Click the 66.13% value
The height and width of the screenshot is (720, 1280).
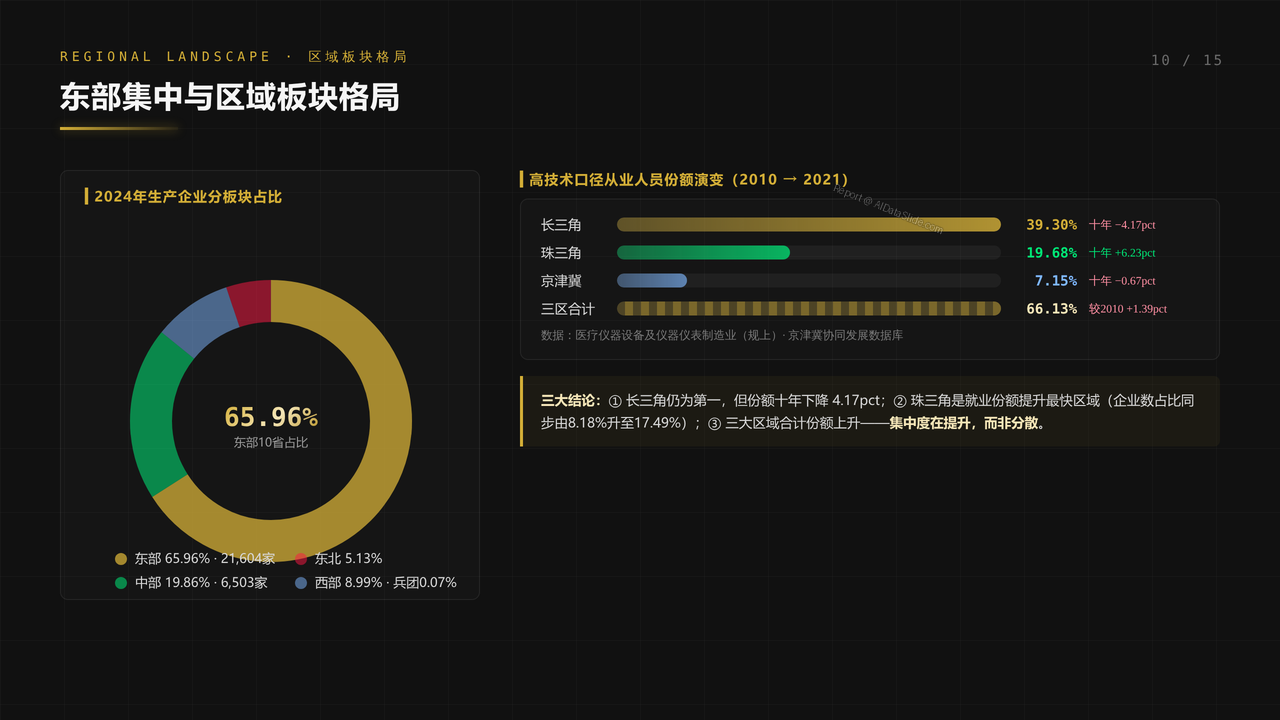(x=1052, y=309)
